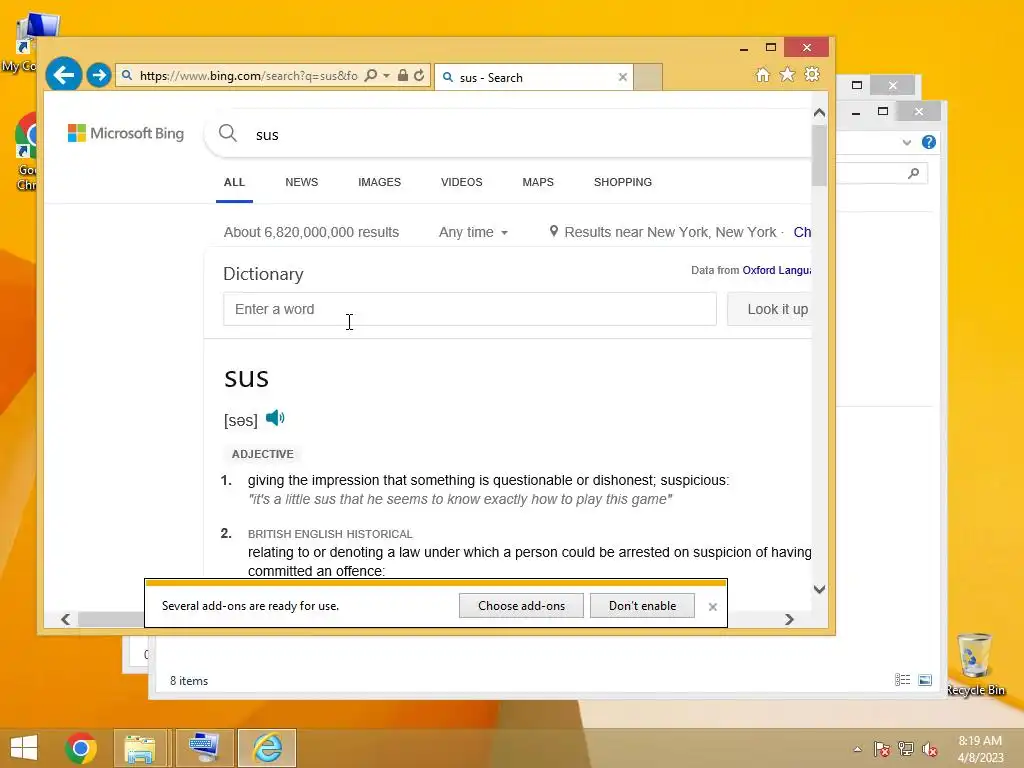Screen dimensions: 1024x768
Task: Open Internet Explorer Tools gear icon
Action: coord(812,74)
